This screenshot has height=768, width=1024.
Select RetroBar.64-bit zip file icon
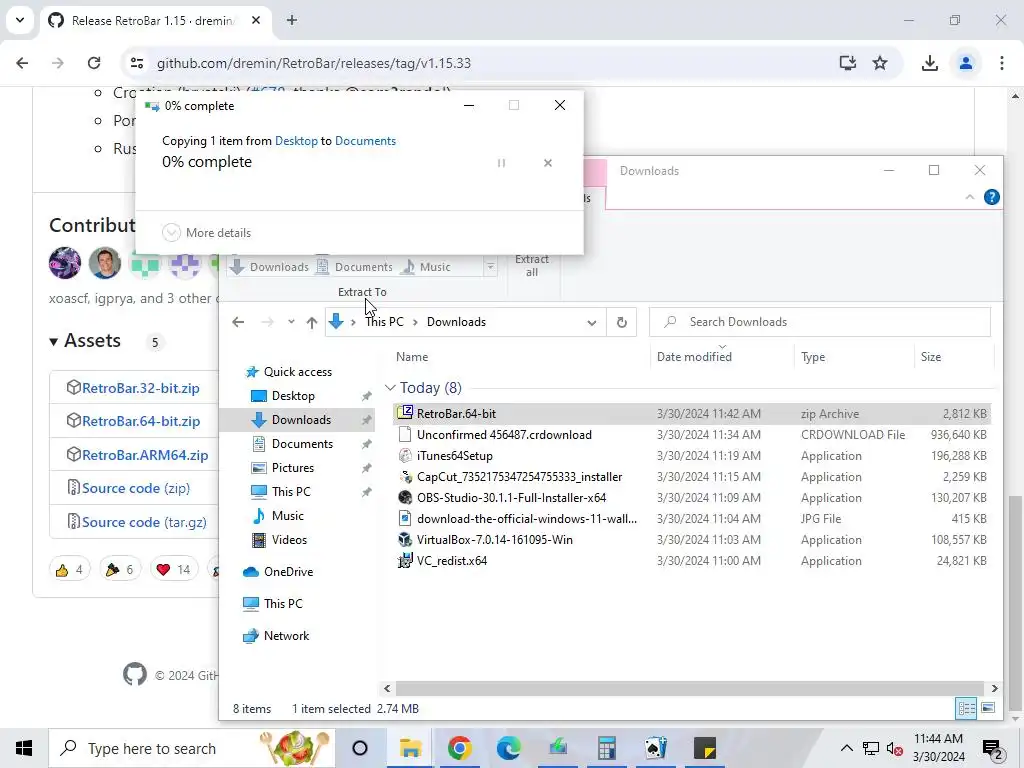point(405,413)
